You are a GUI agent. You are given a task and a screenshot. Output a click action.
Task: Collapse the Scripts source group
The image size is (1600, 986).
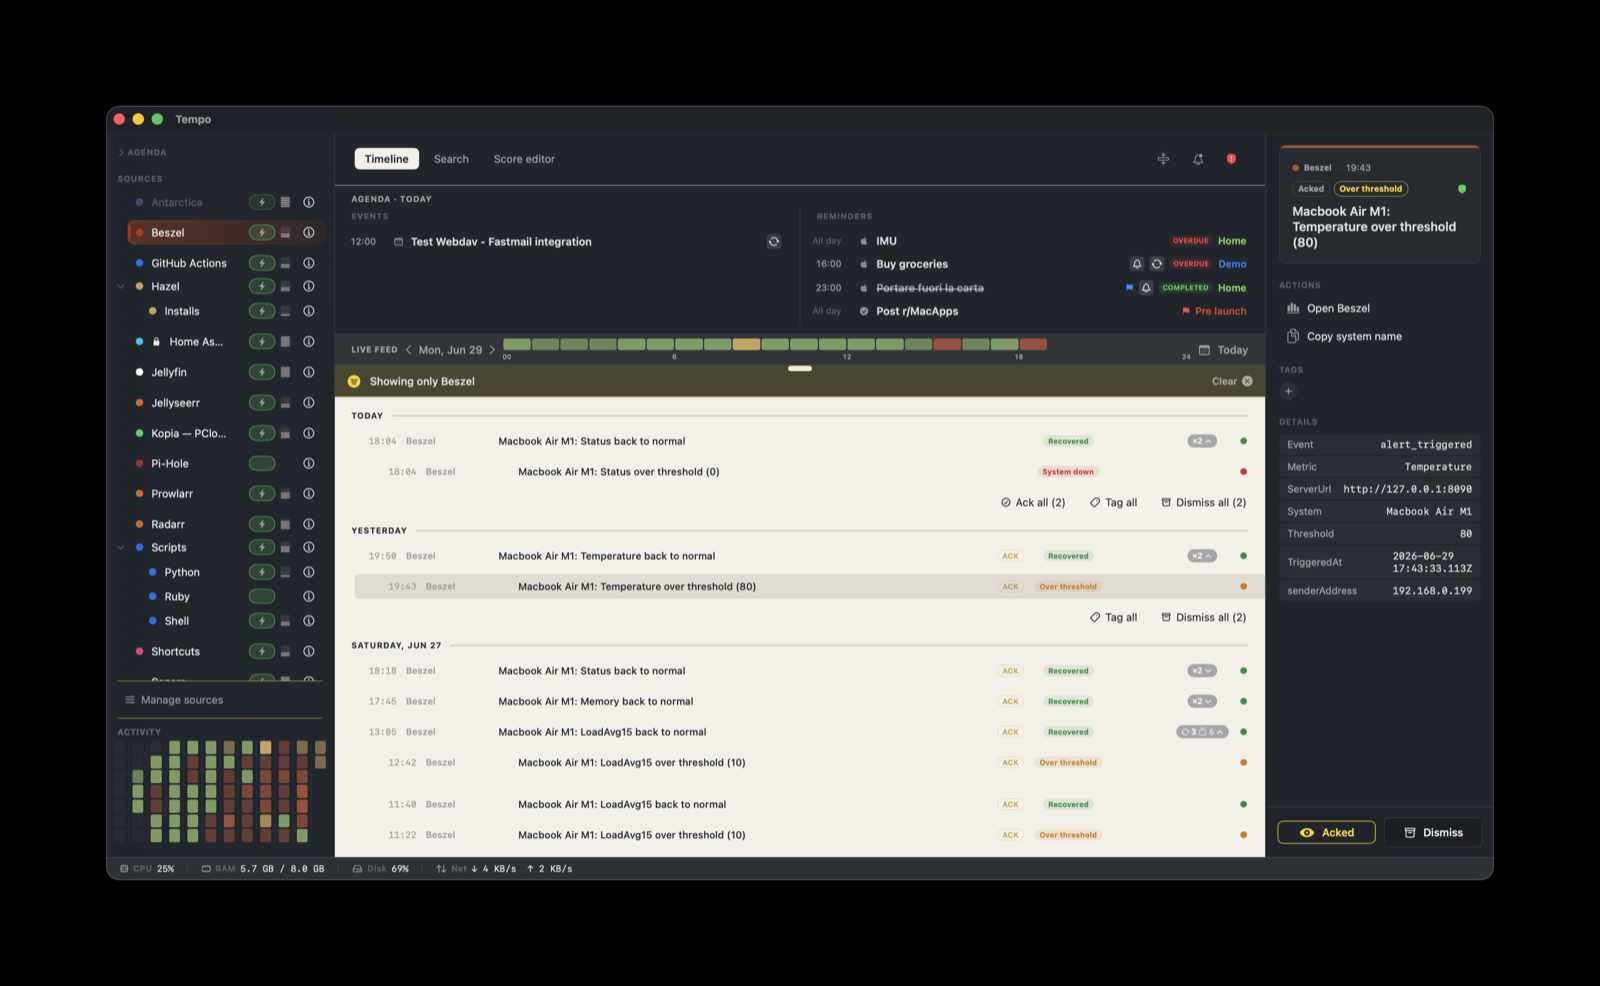121,547
